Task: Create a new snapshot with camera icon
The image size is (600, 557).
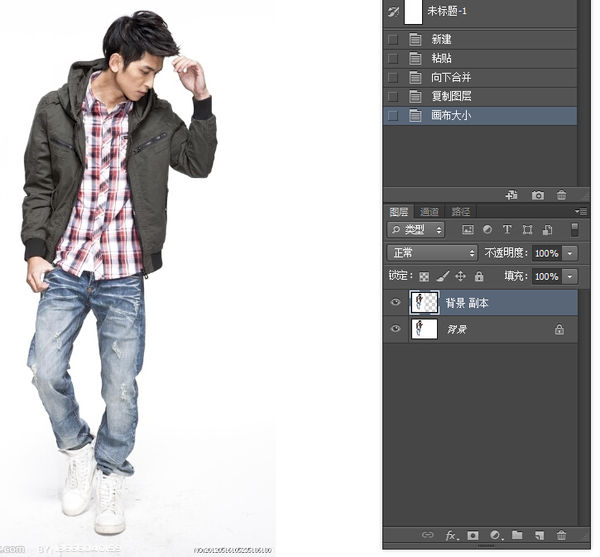Action: pyautogui.click(x=538, y=195)
